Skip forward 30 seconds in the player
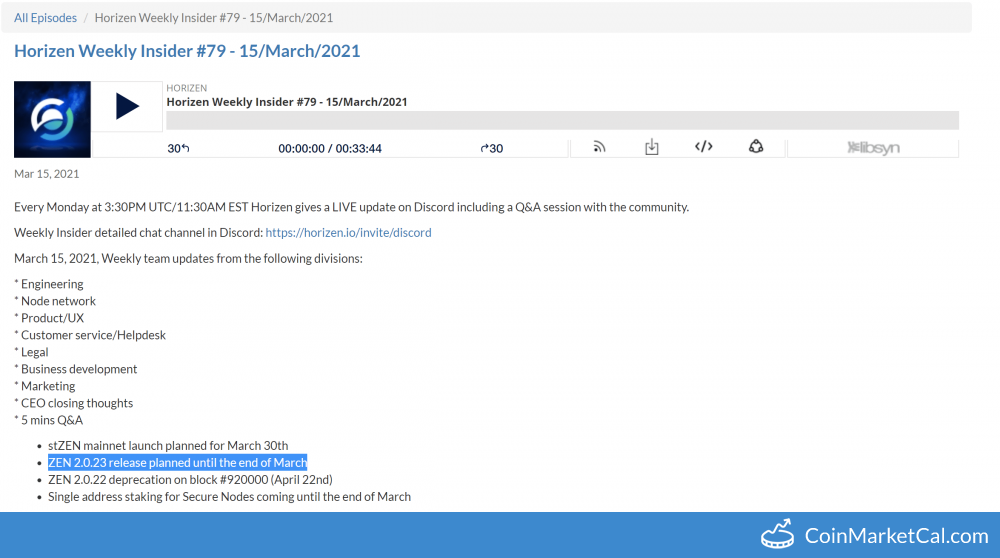1000x558 pixels. pos(492,148)
